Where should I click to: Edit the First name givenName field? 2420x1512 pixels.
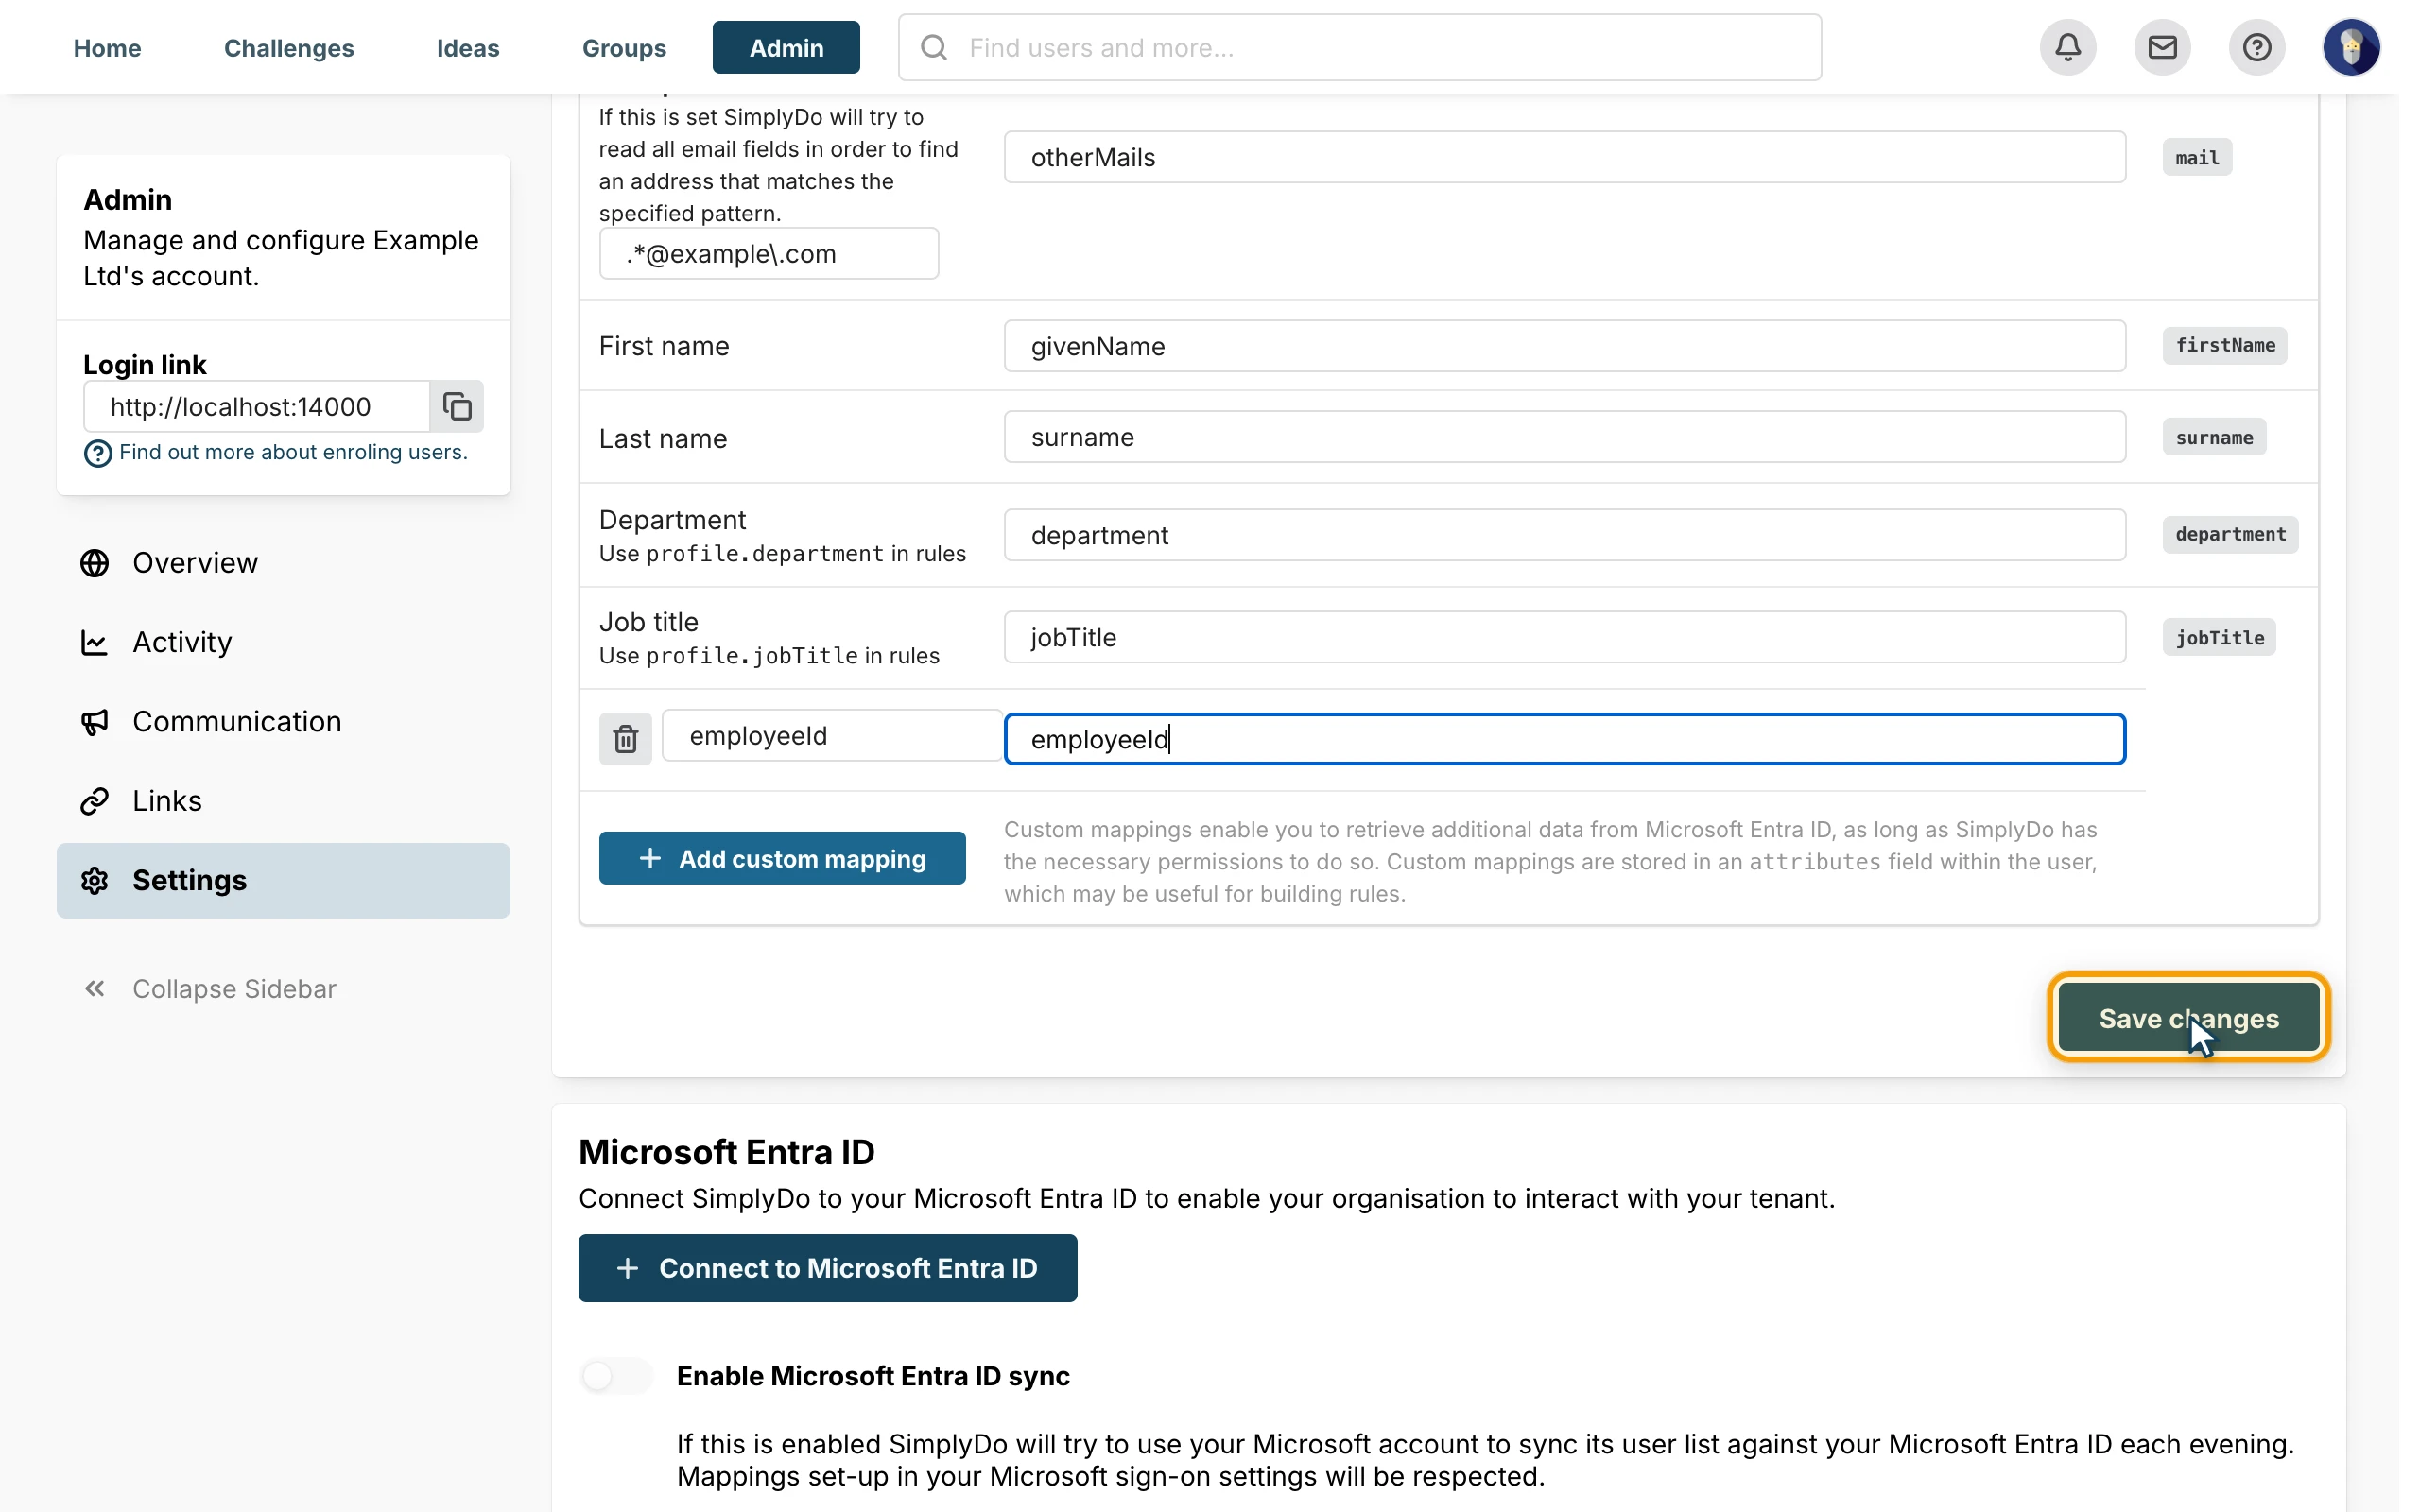tap(1565, 346)
